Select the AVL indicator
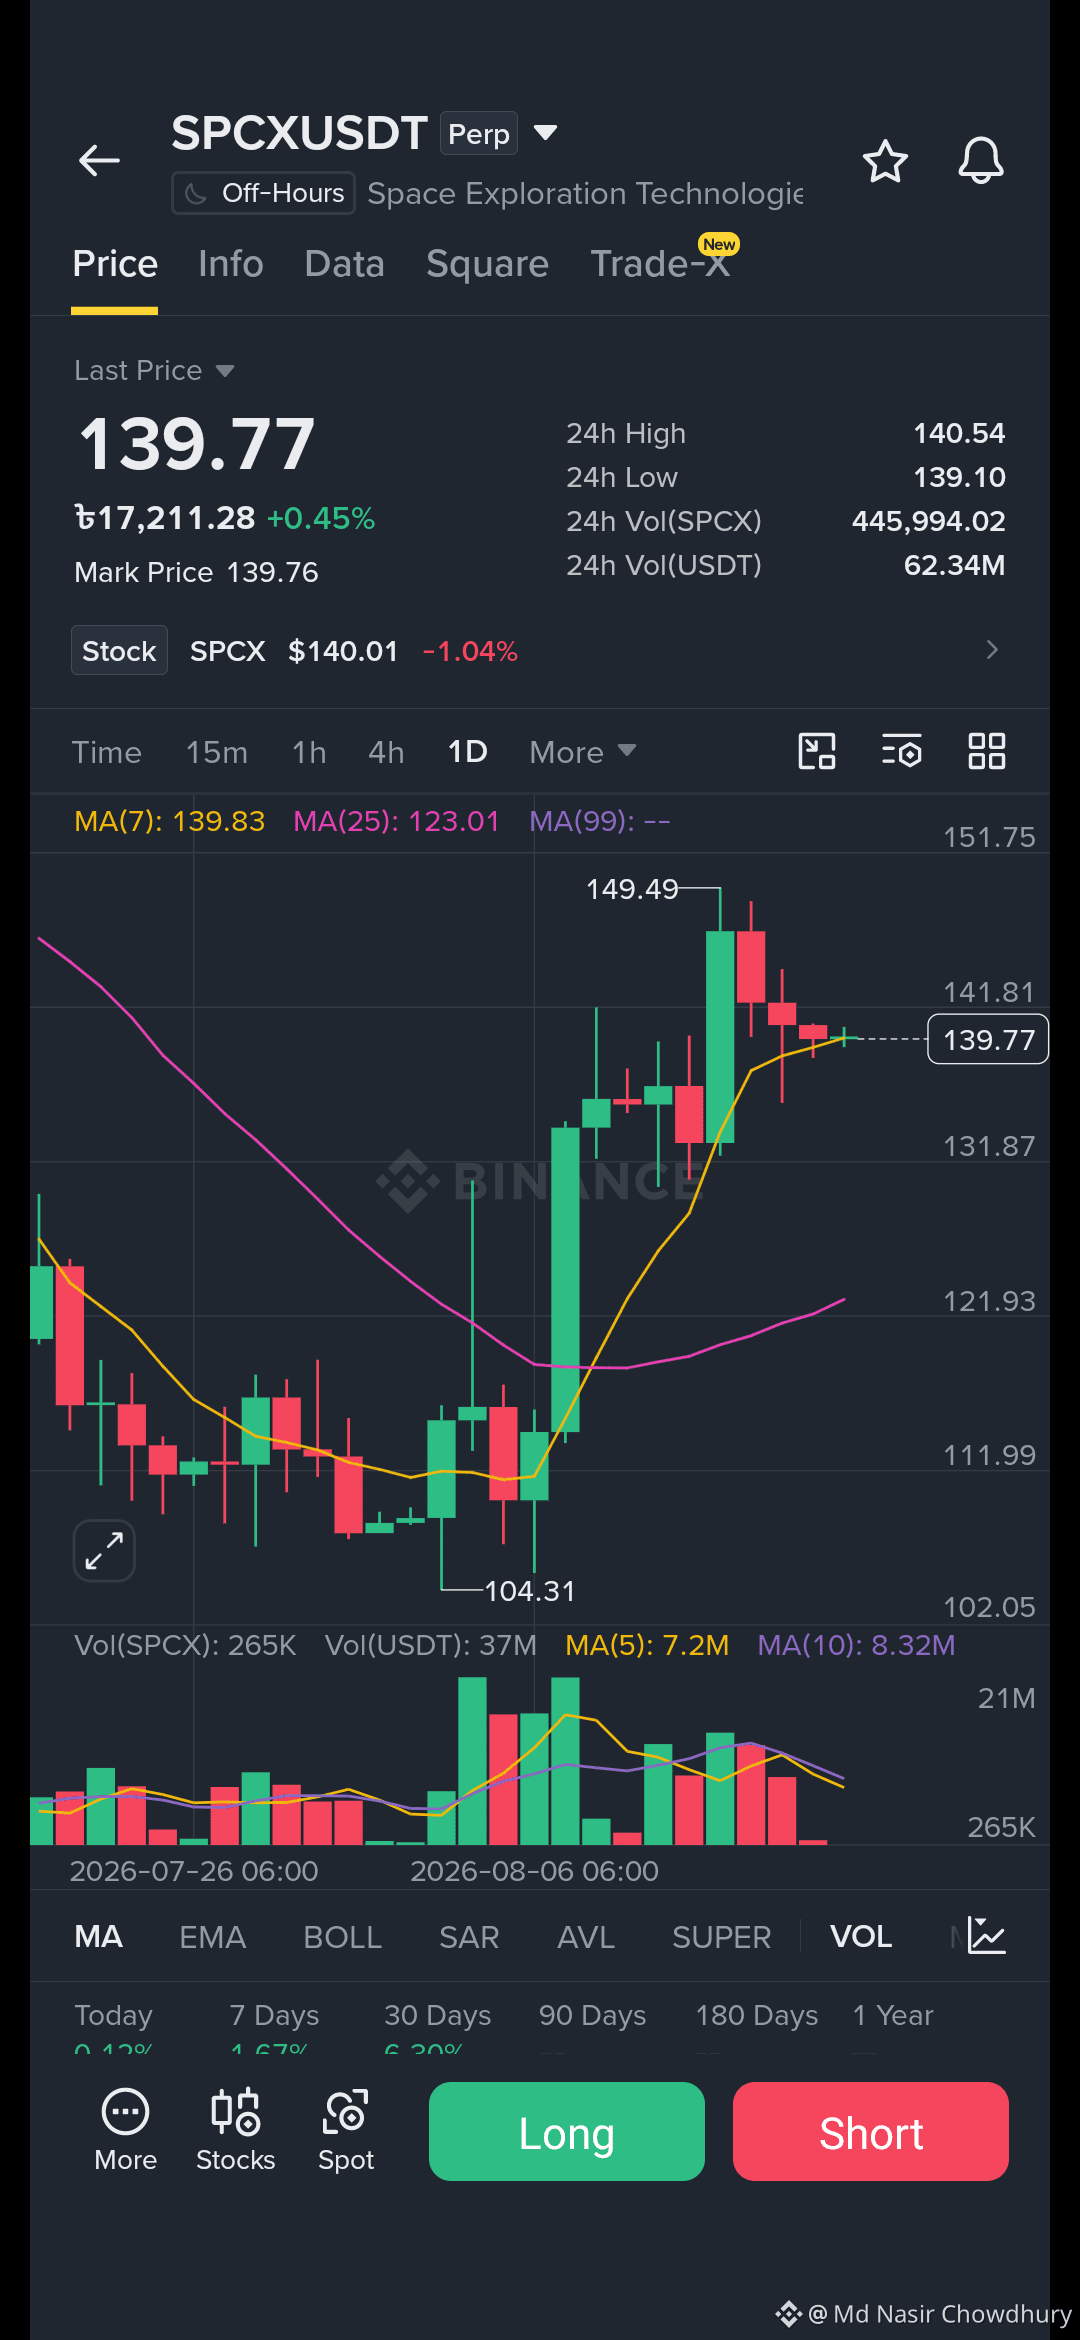1080x2340 pixels. pyautogui.click(x=585, y=1937)
